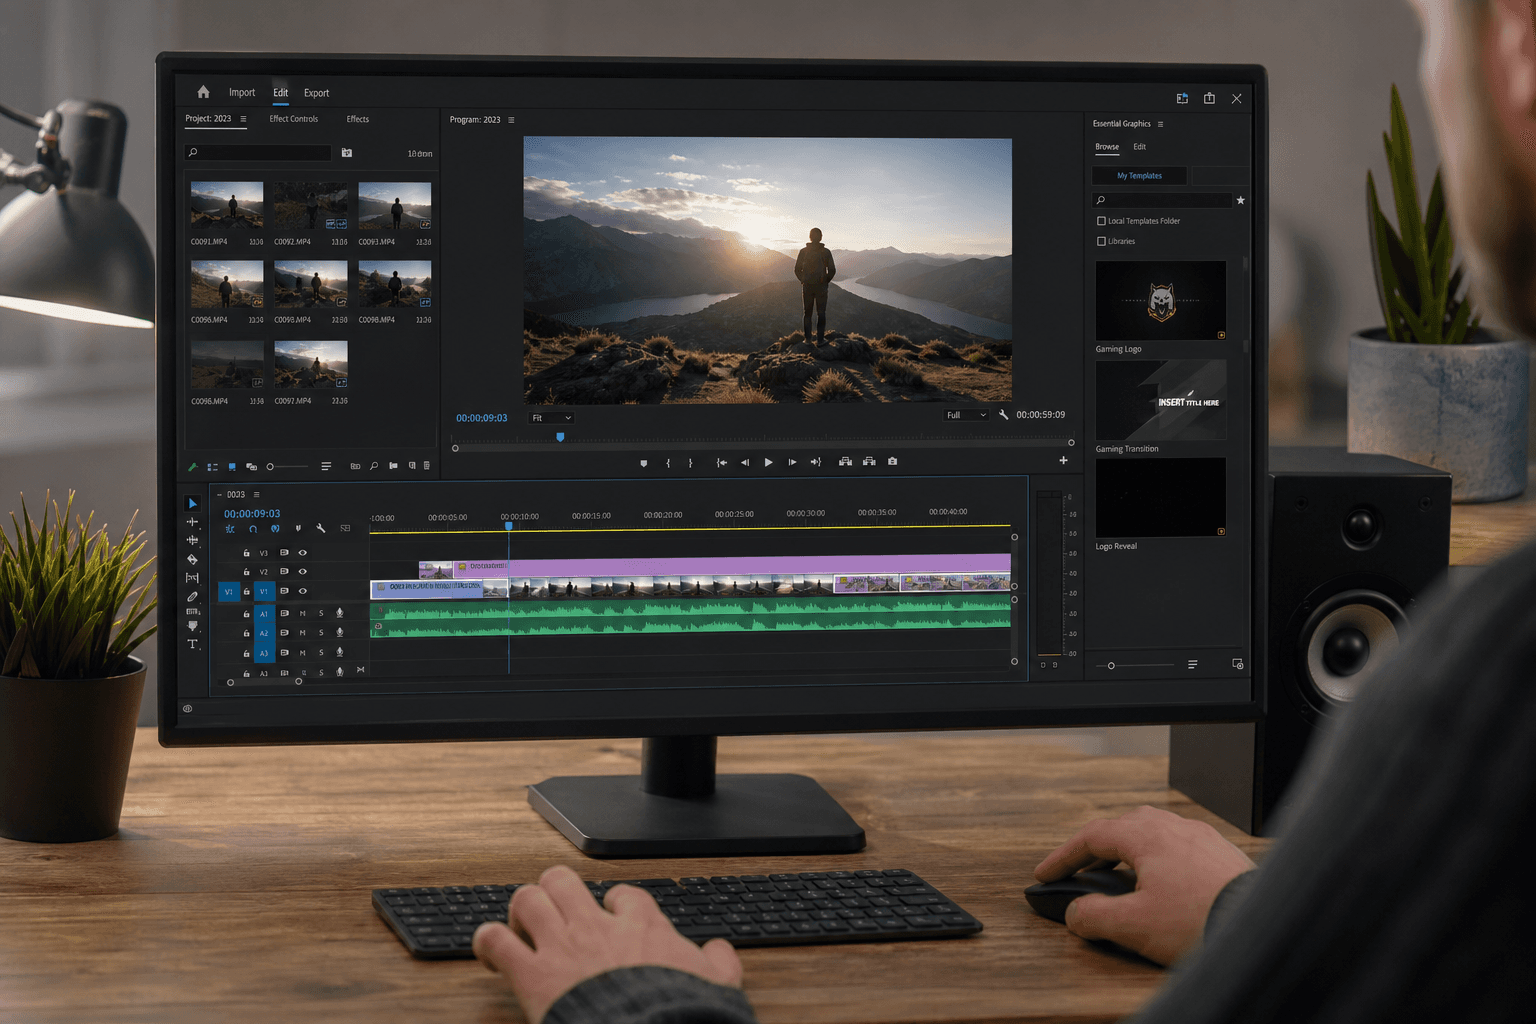Open the Effects tab
Screen dimensions: 1536x1024
(x=357, y=119)
